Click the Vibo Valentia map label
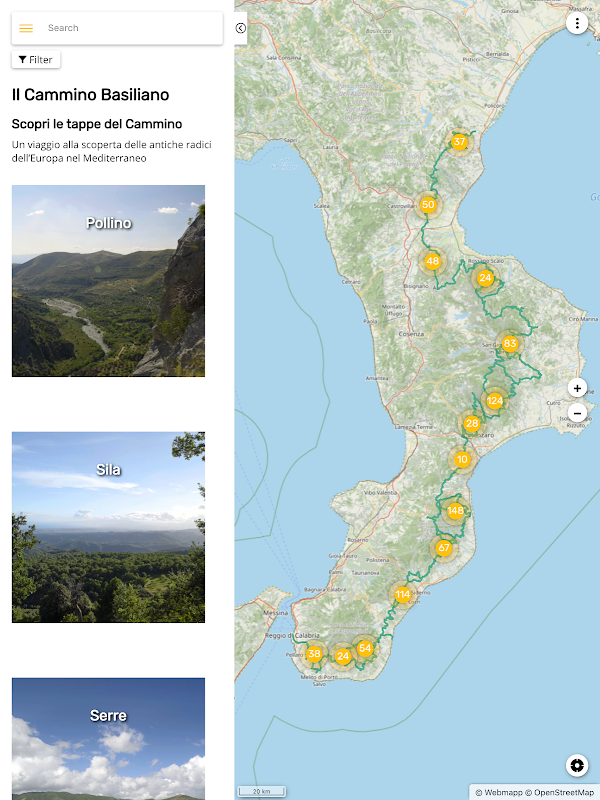This screenshot has height=800, width=600. click(x=381, y=493)
